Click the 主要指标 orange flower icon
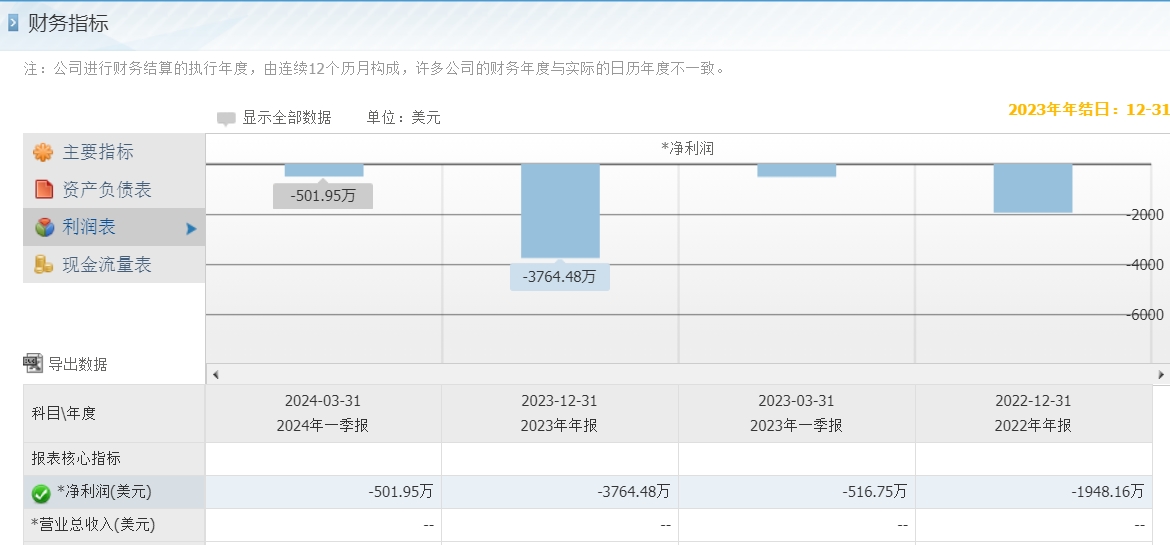Screen dimensions: 1170x545 [x=43, y=152]
